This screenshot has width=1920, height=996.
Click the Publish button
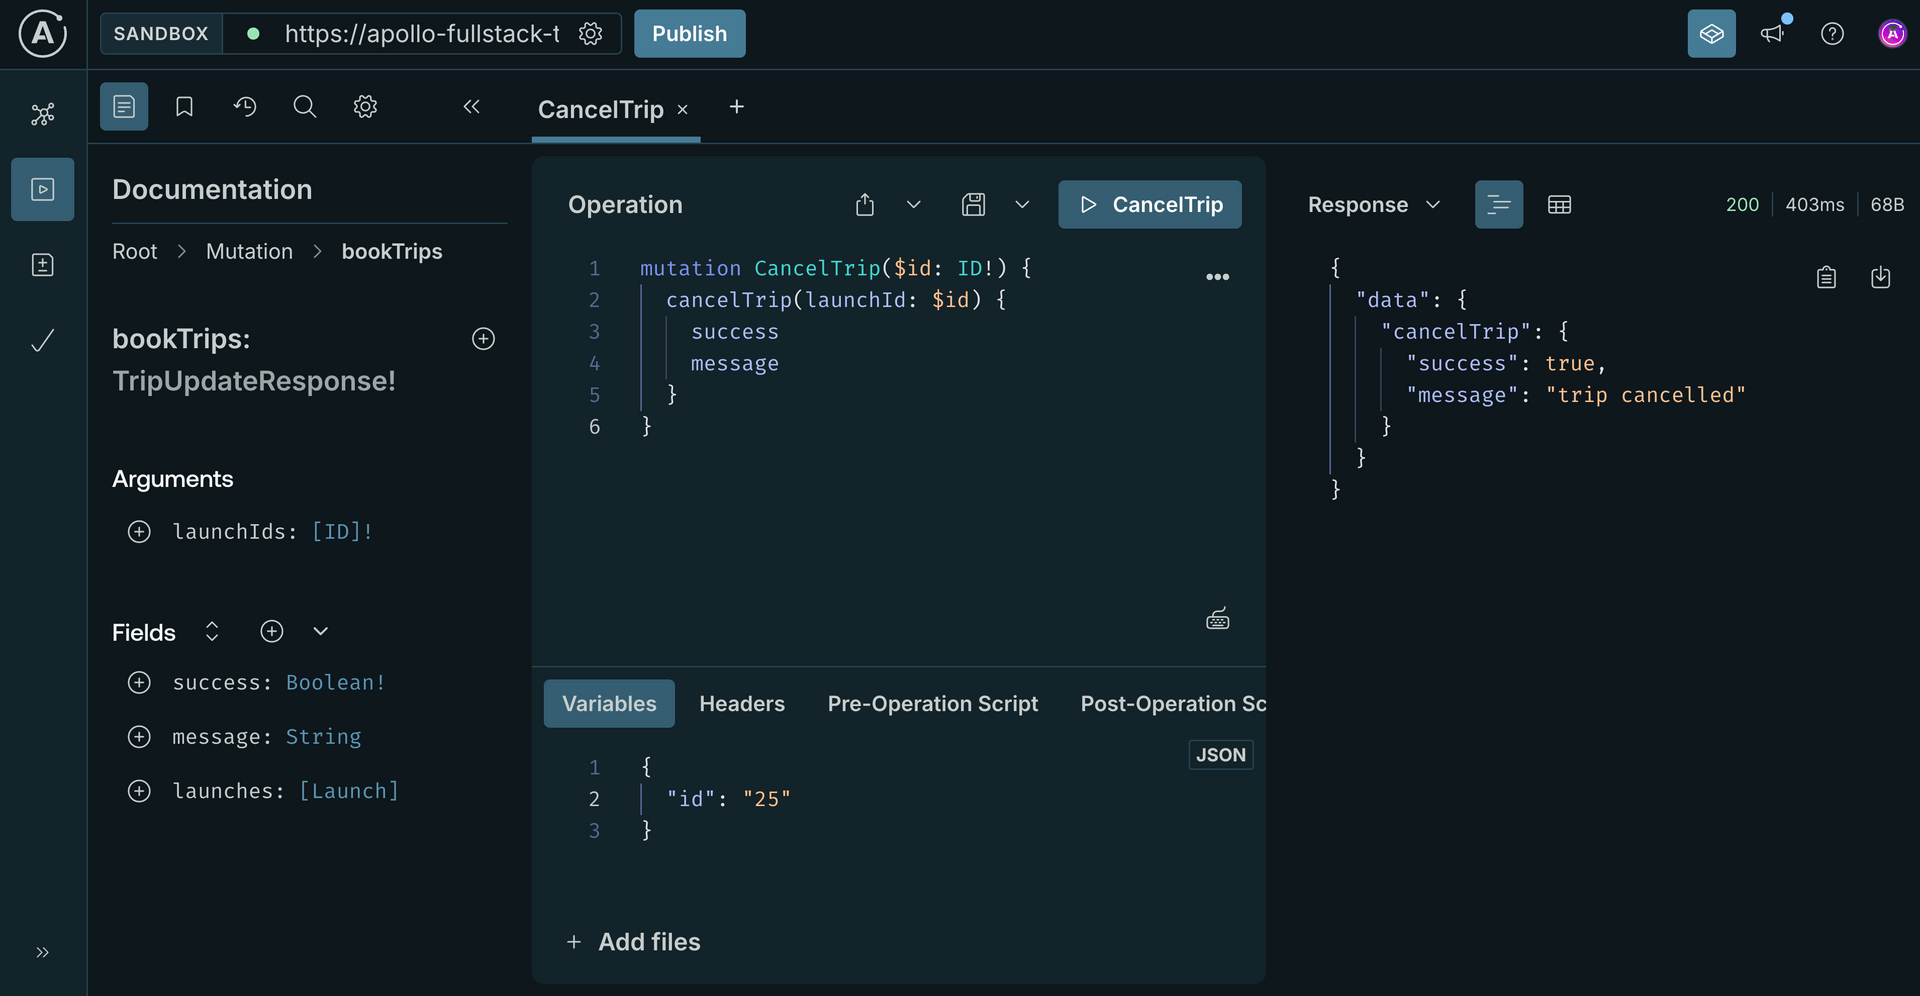pos(689,33)
